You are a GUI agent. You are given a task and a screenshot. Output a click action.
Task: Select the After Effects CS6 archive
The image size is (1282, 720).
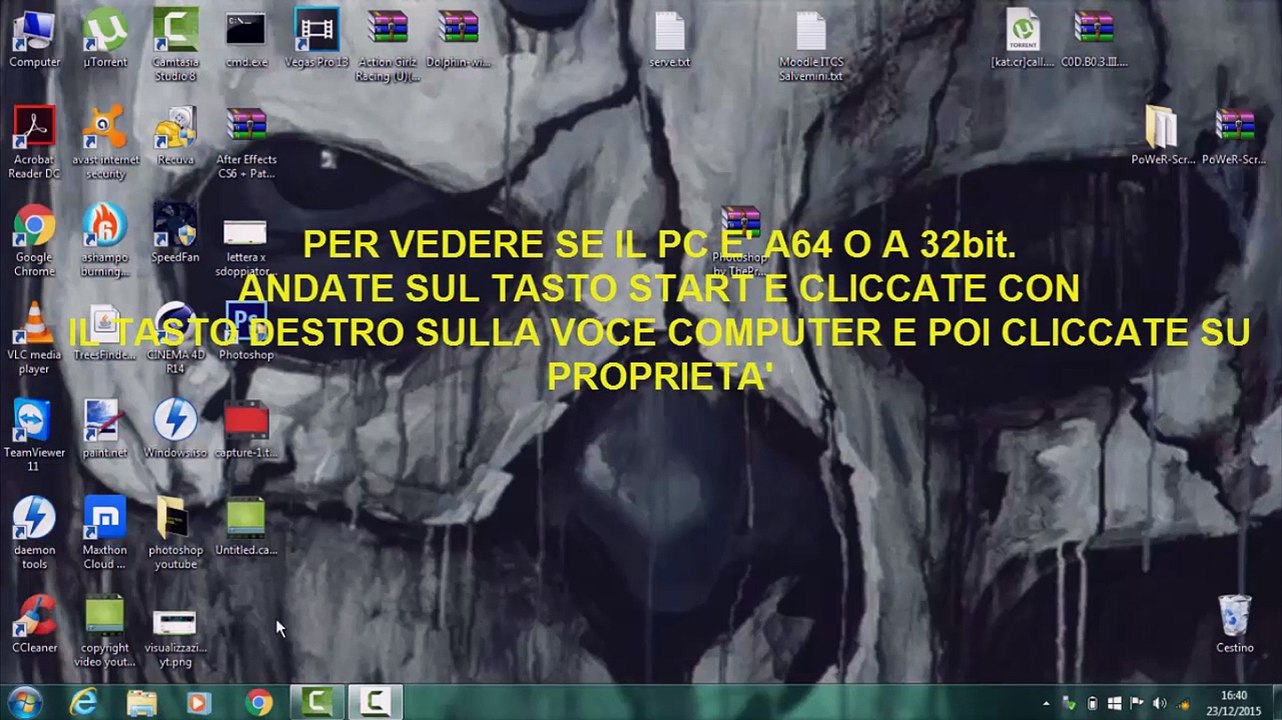pyautogui.click(x=246, y=142)
